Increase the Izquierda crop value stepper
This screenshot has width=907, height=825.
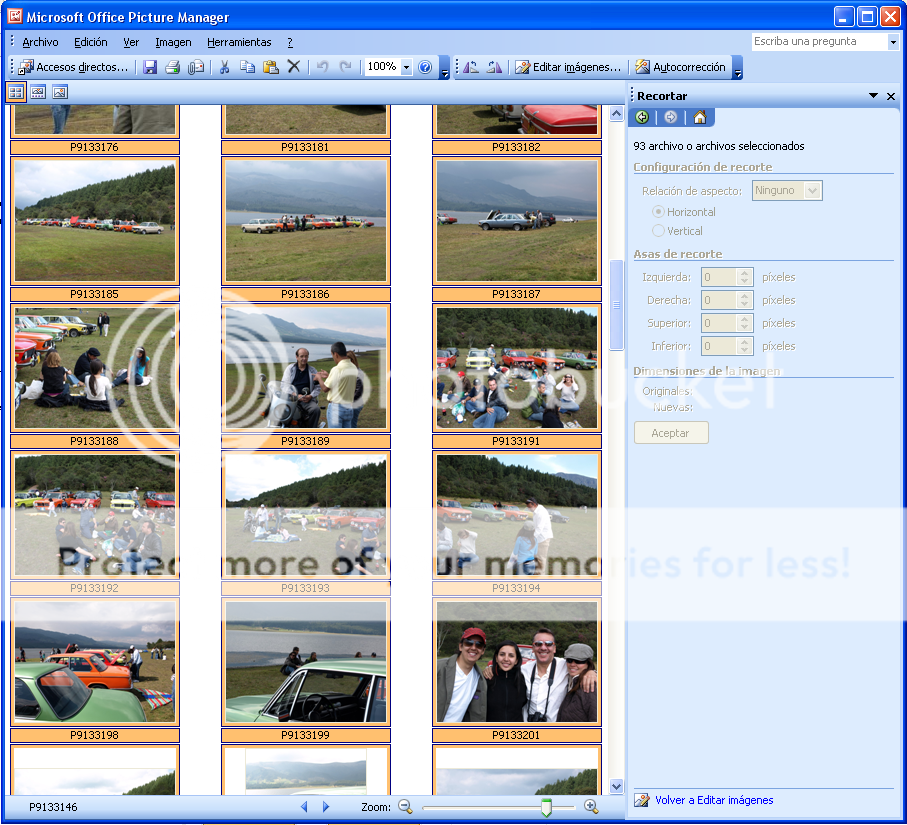pos(745,273)
